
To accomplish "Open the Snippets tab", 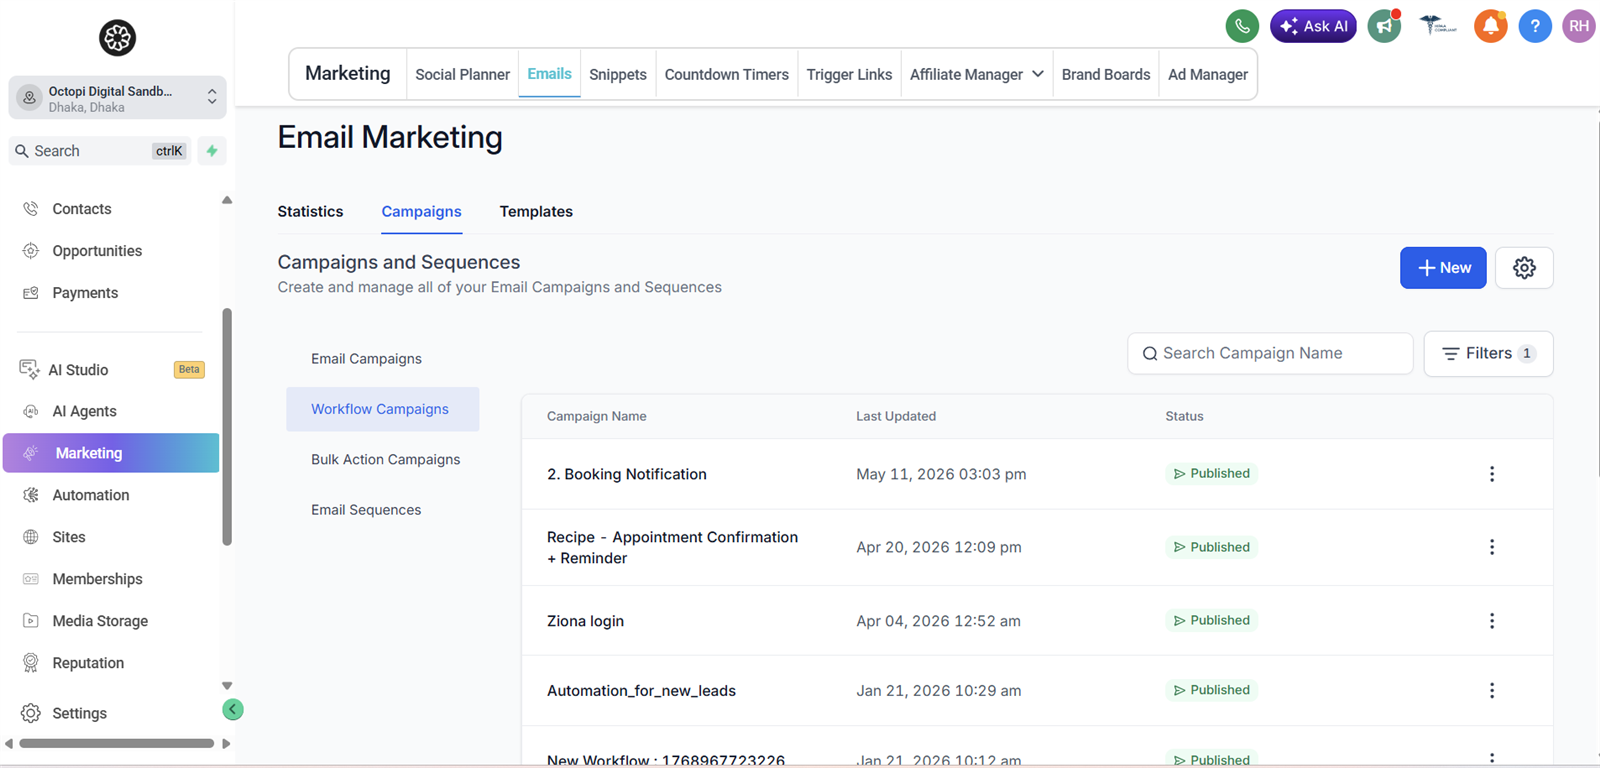I will tap(617, 74).
